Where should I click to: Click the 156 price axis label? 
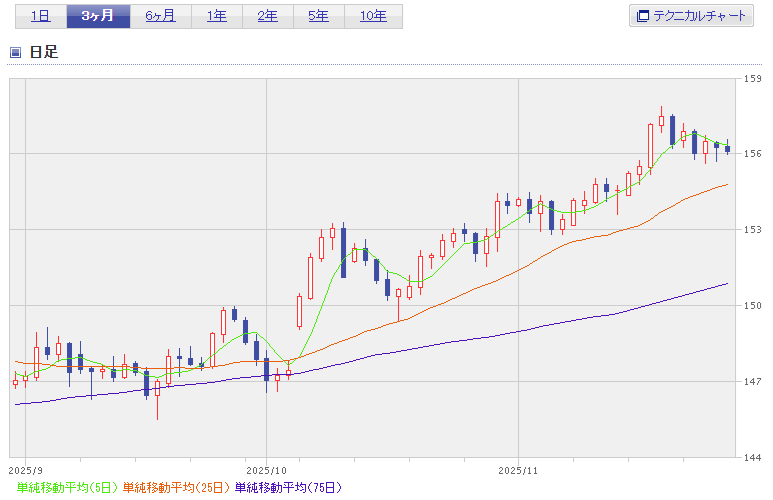(x=753, y=154)
